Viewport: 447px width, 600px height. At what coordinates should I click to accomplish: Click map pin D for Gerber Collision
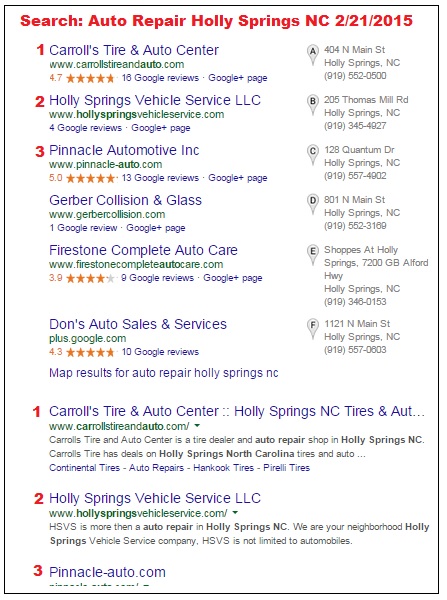tap(313, 205)
